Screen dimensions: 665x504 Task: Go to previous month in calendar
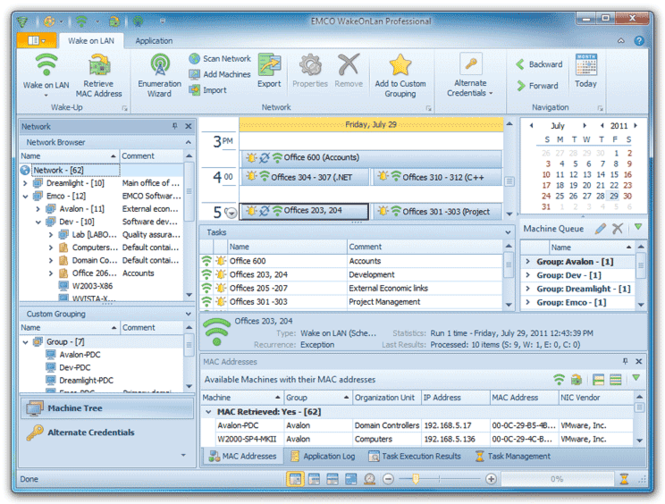click(531, 126)
